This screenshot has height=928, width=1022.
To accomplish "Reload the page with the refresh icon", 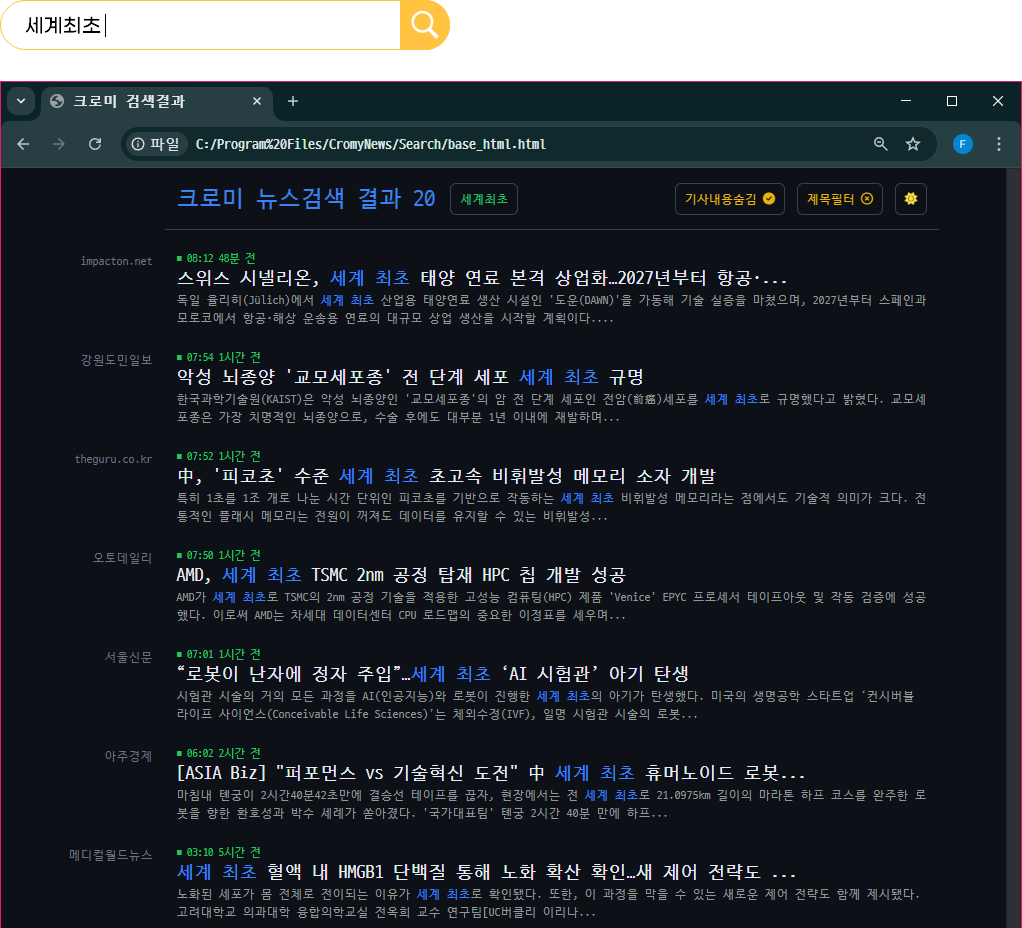I will [95, 144].
